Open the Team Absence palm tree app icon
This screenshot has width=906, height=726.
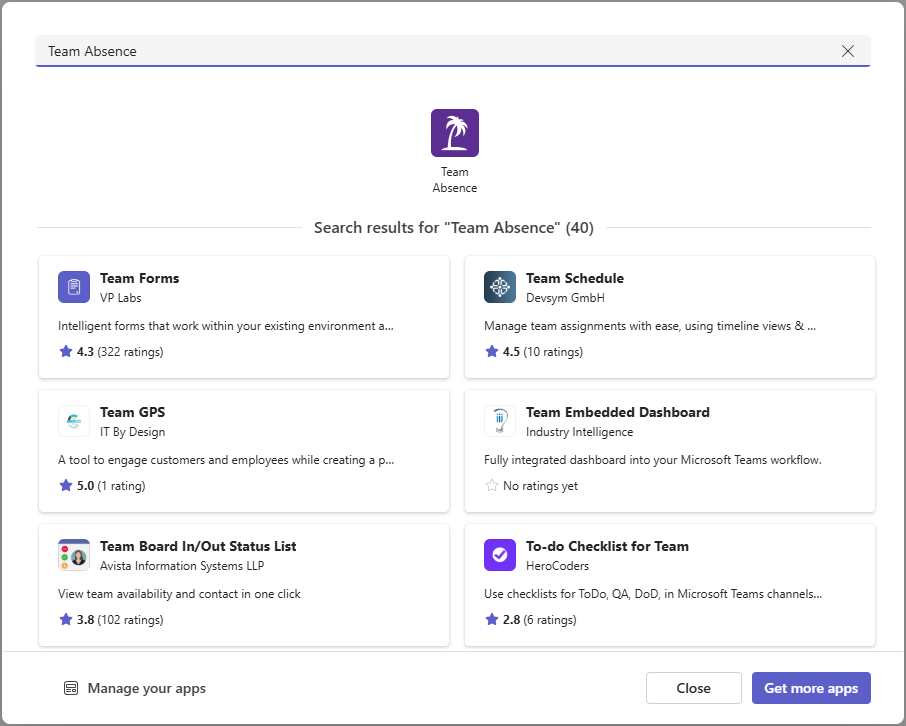tap(454, 133)
